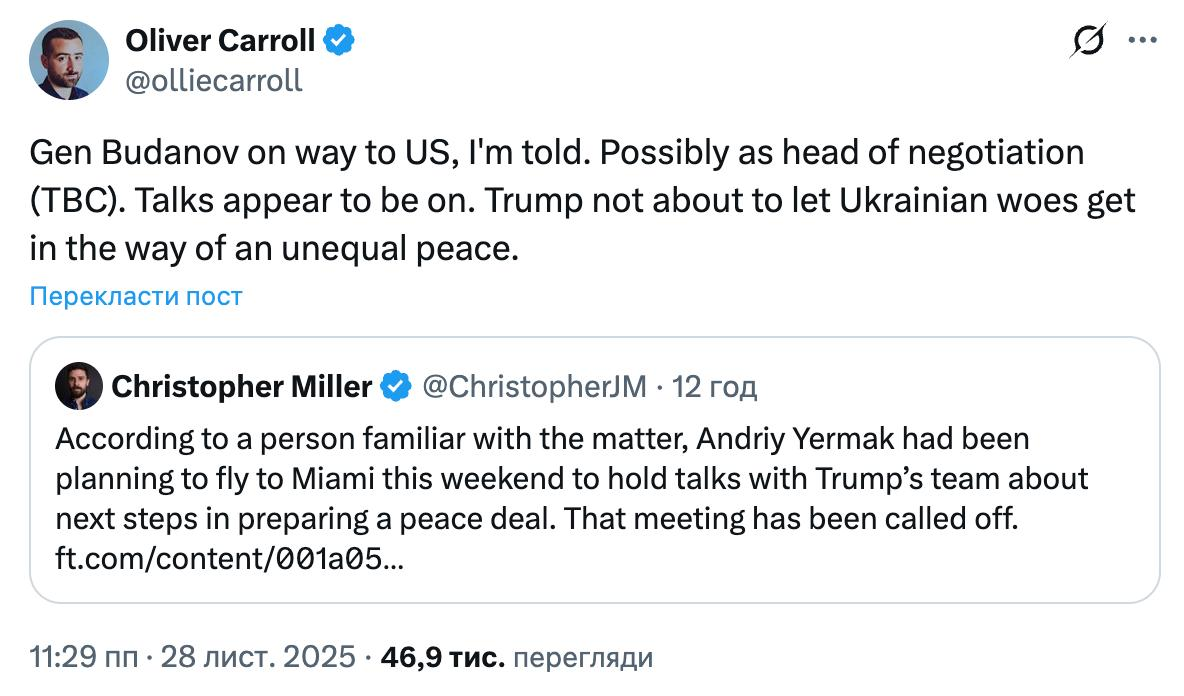The height and width of the screenshot is (696, 1184).
Task: Open Christopher Miller's name in quoted post
Action: [x=242, y=386]
